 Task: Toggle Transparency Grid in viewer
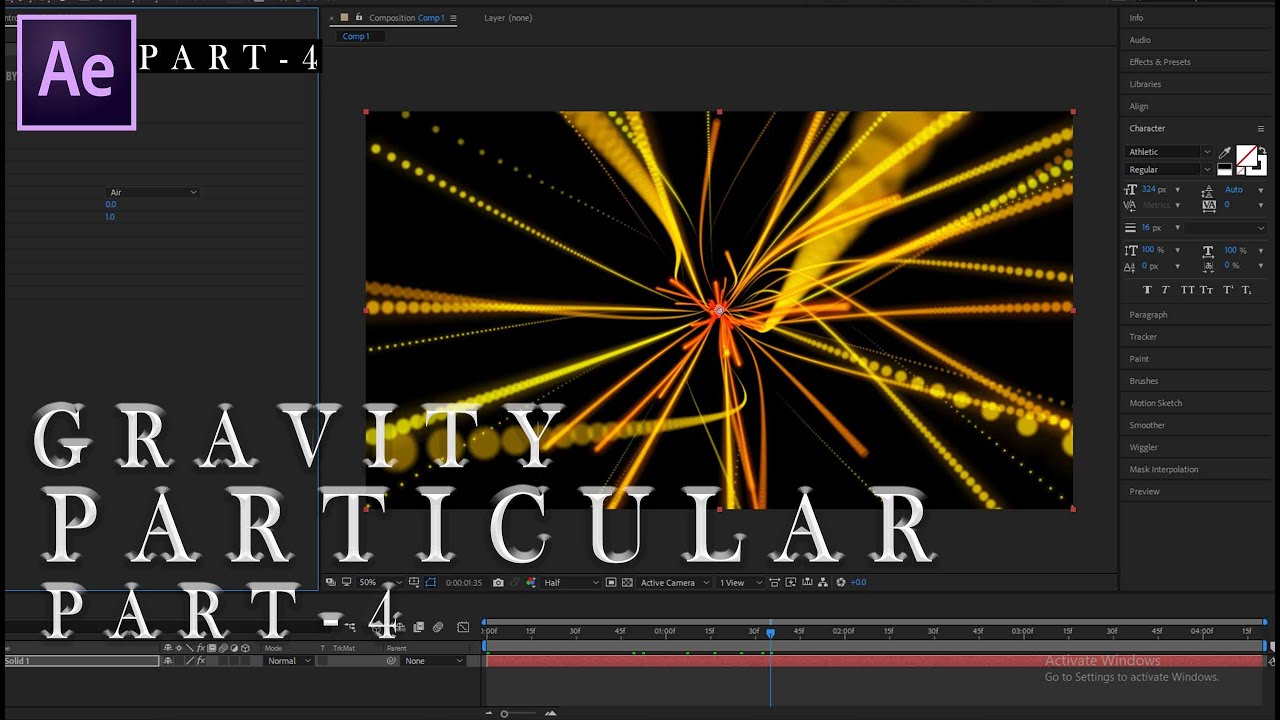pyautogui.click(x=627, y=582)
